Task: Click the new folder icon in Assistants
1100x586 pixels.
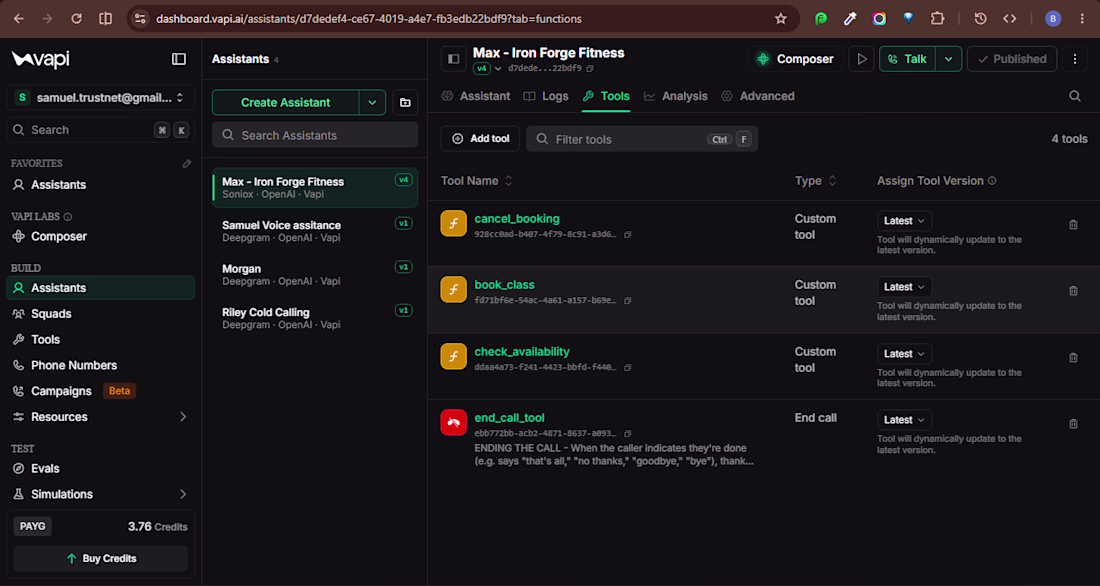Action: (x=405, y=102)
